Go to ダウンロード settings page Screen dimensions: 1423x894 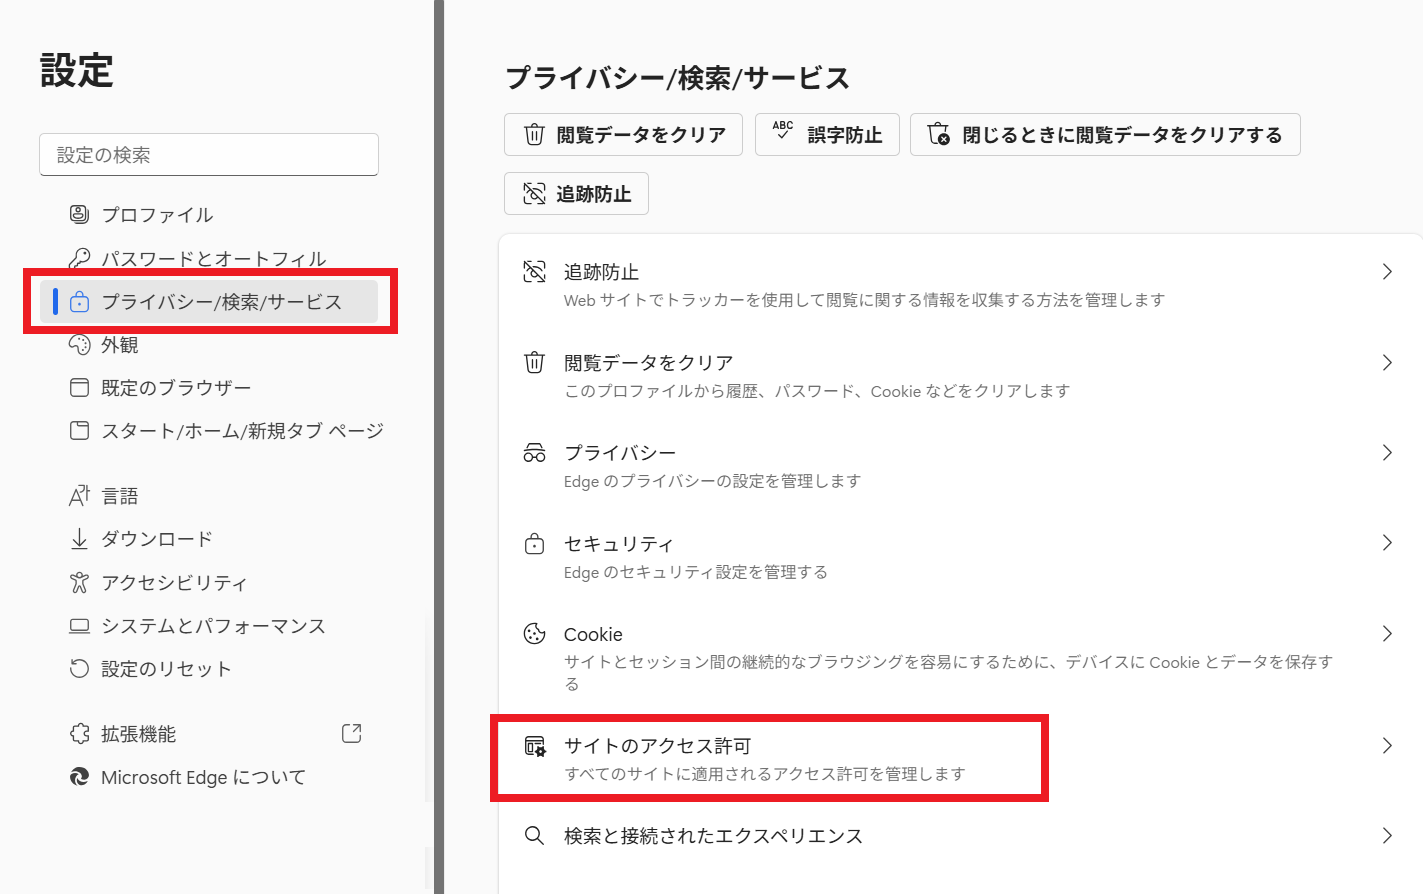[156, 539]
